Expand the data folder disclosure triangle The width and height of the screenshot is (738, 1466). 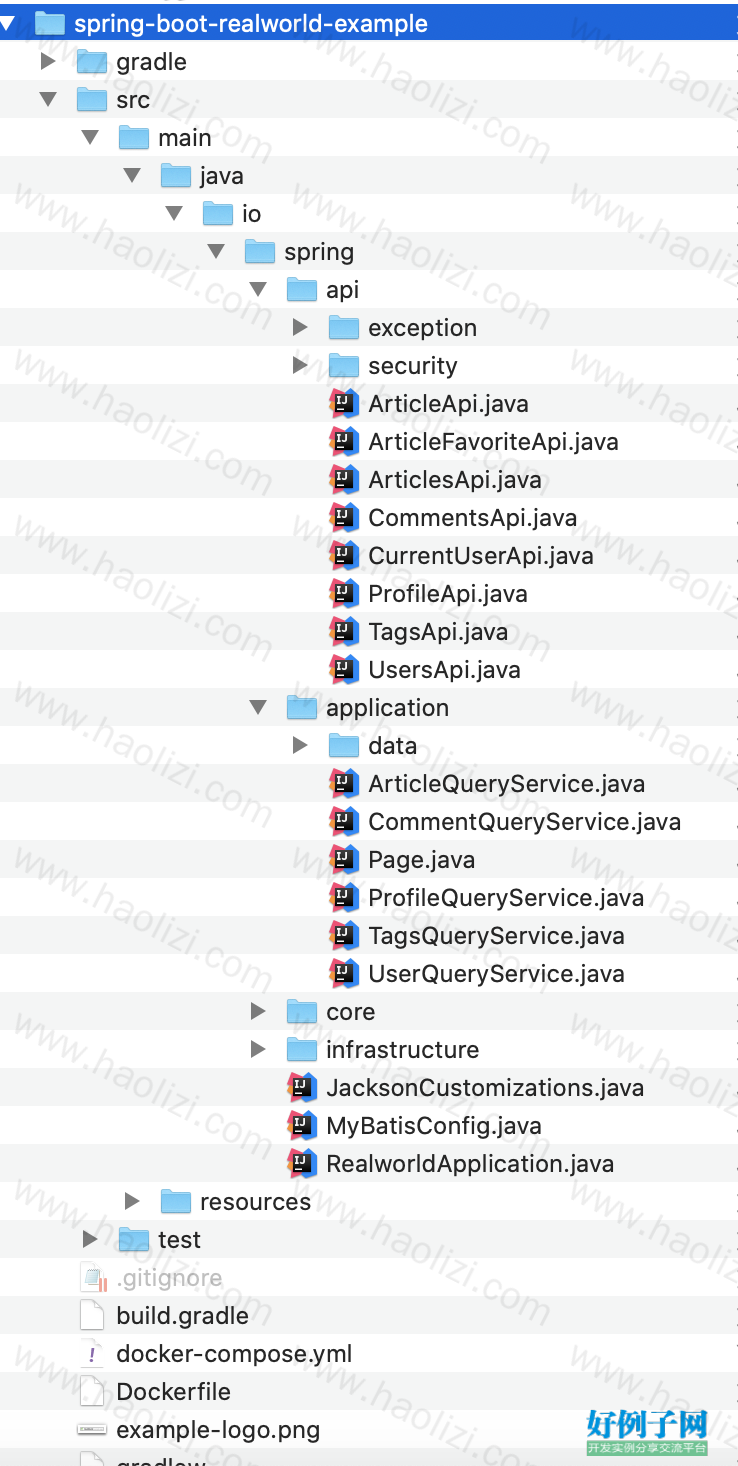(x=299, y=745)
